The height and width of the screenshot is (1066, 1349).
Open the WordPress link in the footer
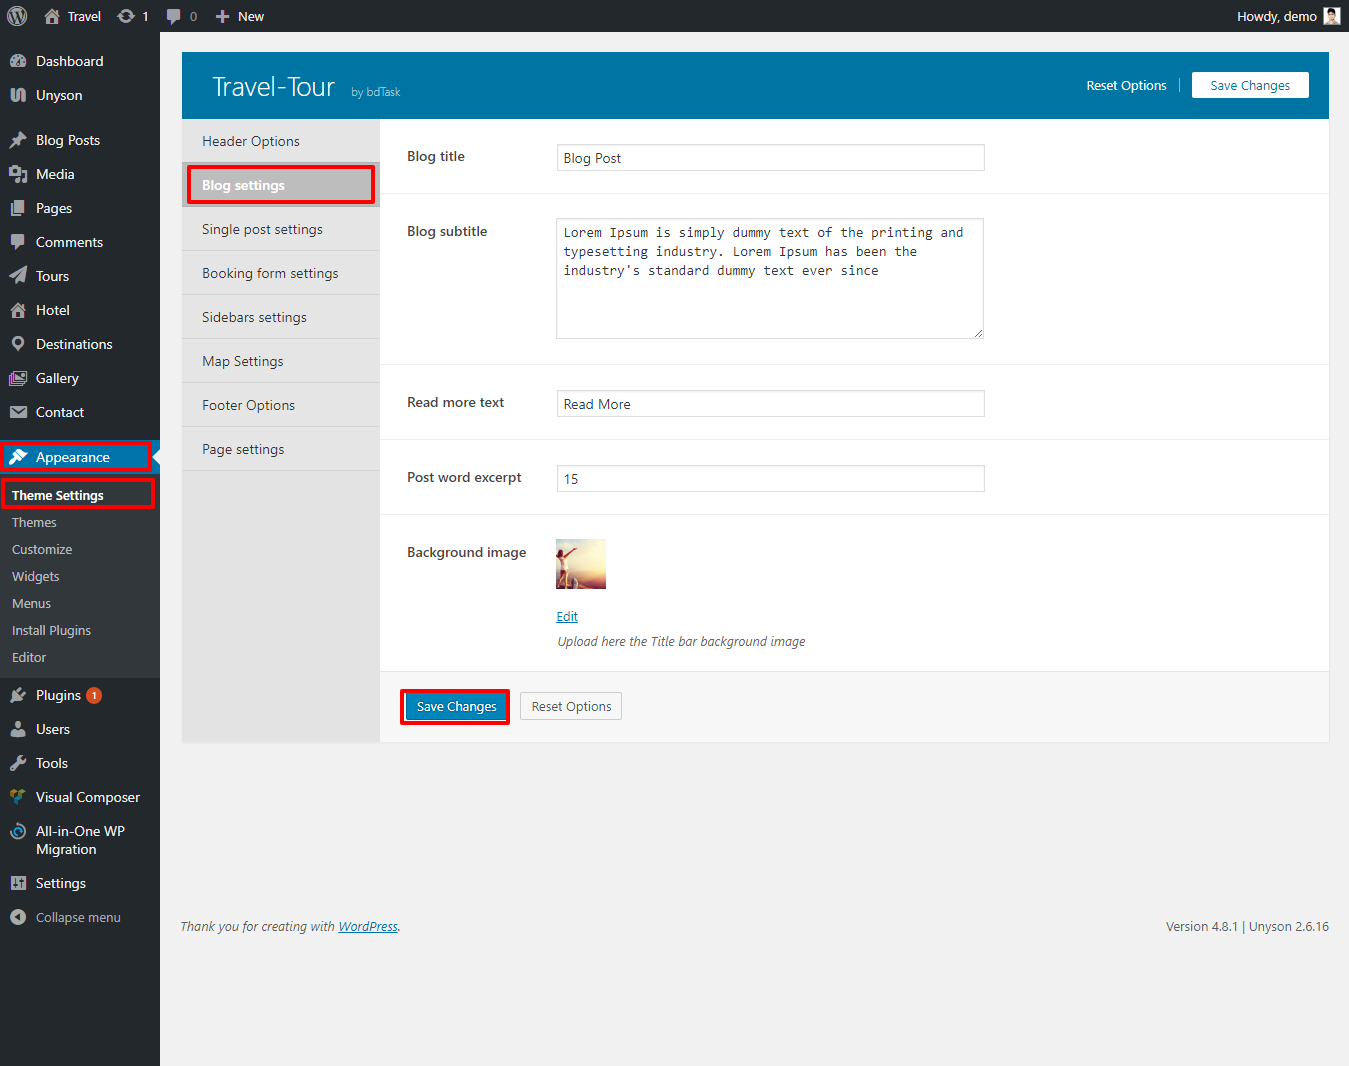coord(368,926)
